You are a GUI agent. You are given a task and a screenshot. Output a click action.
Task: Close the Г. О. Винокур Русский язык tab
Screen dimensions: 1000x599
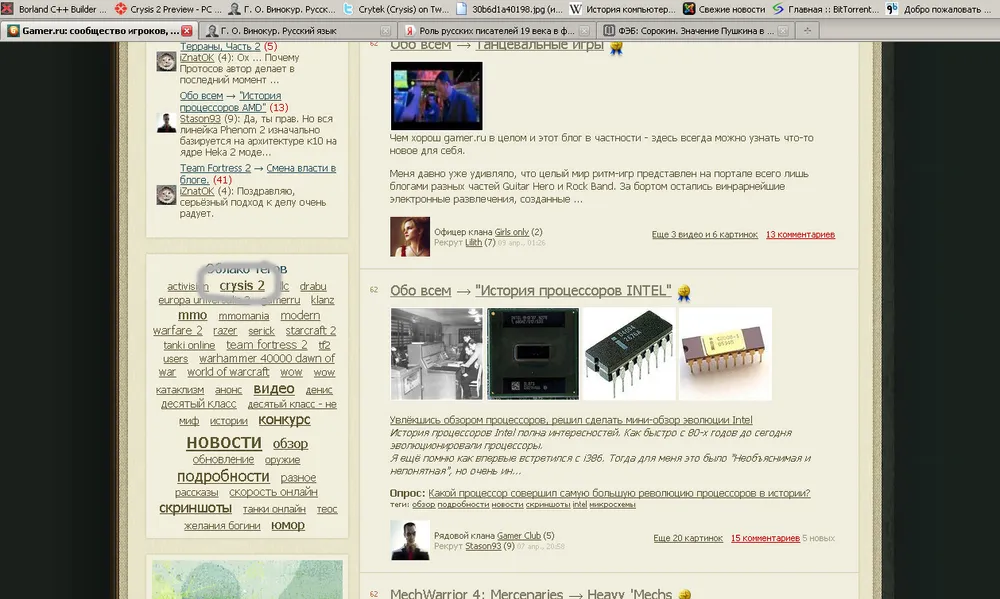tap(385, 31)
